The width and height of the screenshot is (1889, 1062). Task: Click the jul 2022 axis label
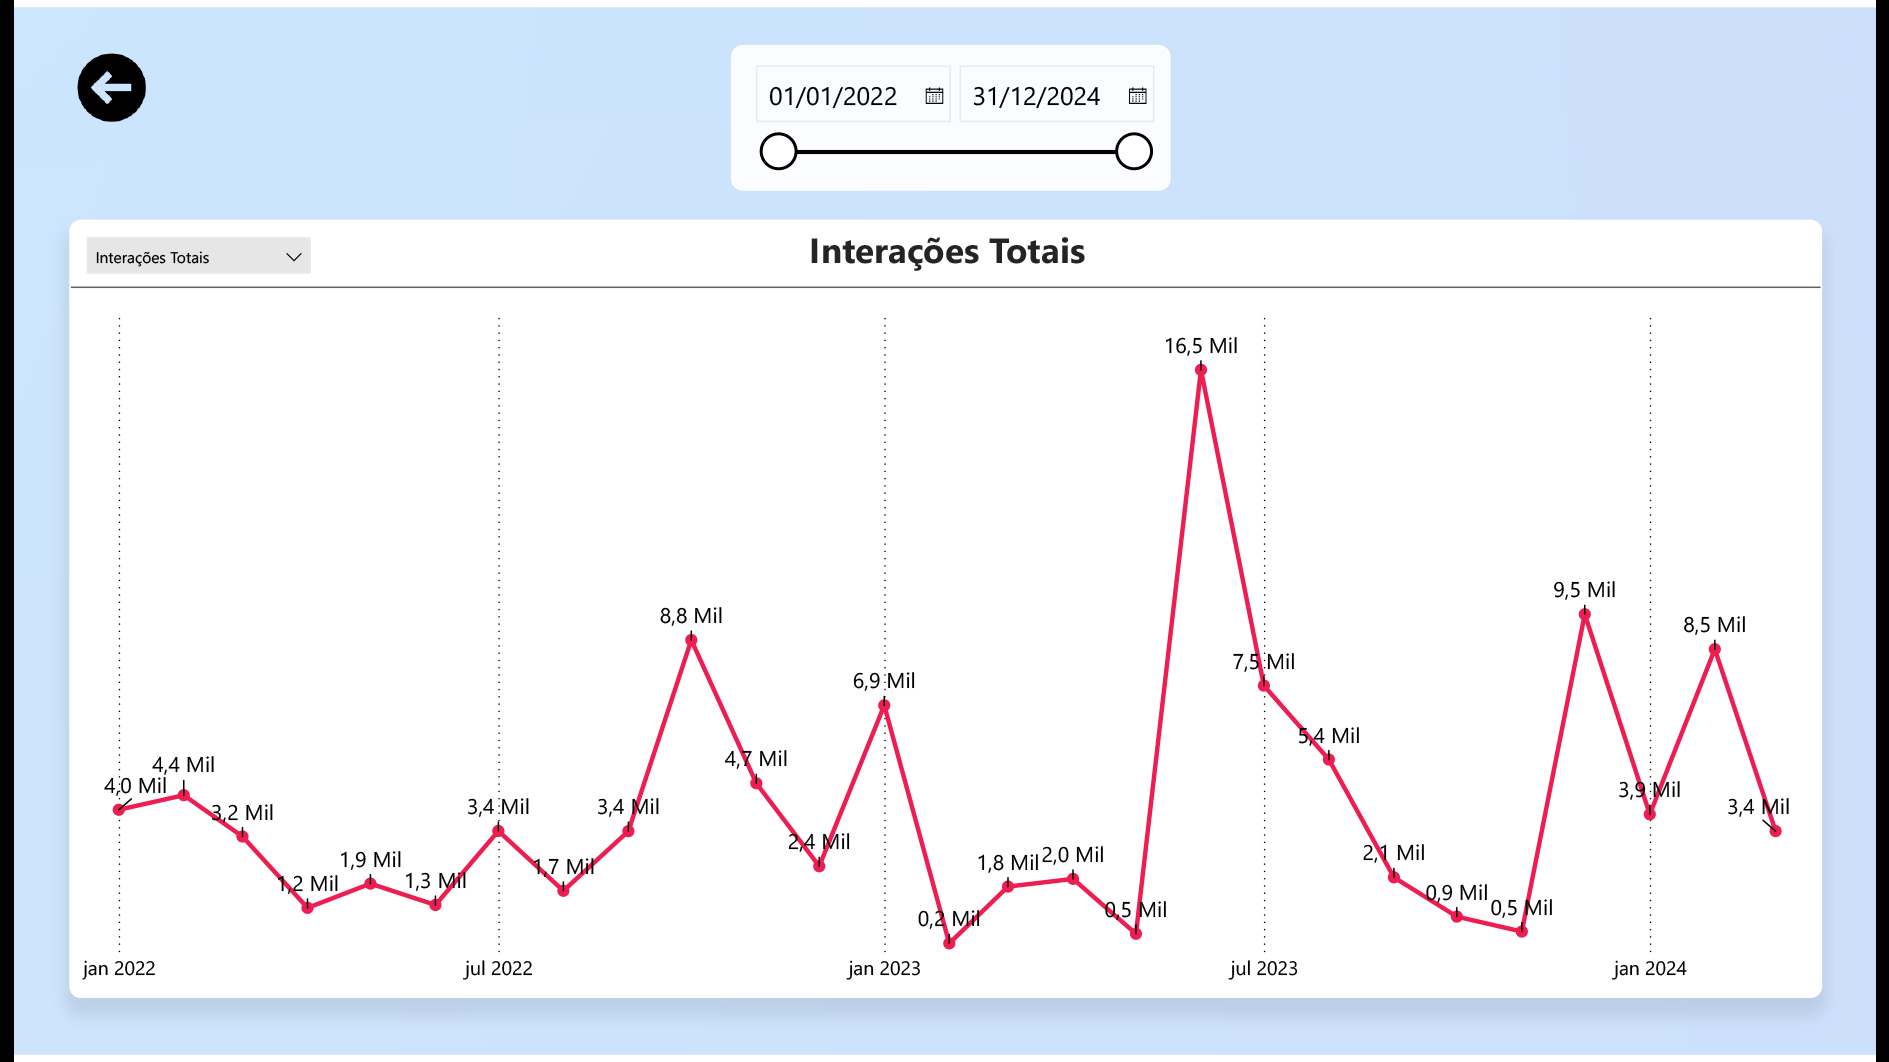(498, 968)
